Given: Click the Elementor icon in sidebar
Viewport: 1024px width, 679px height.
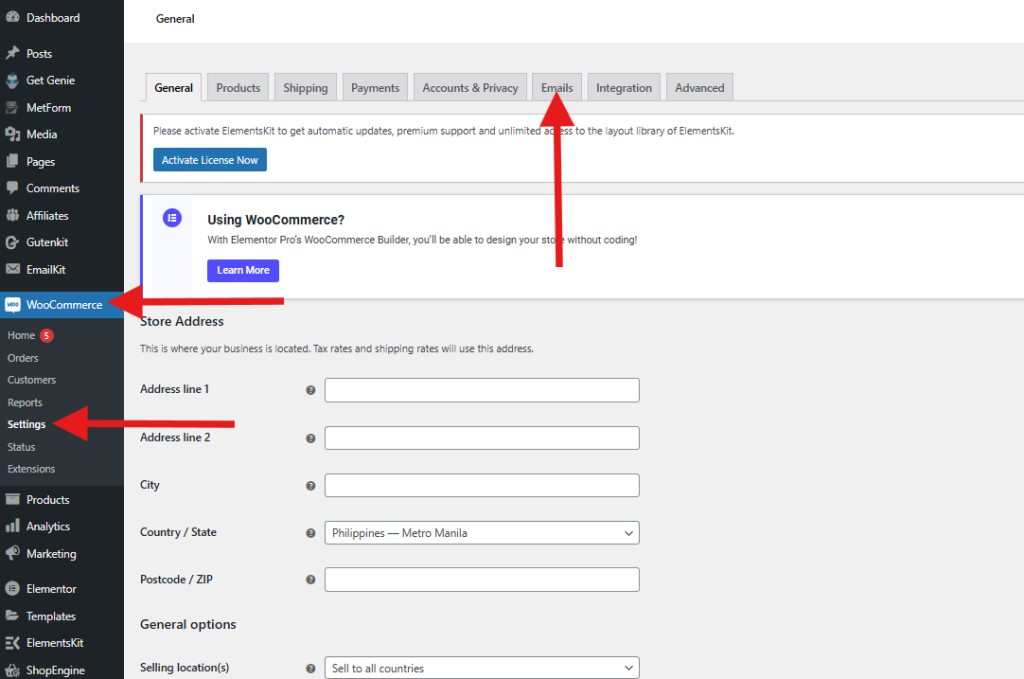Looking at the screenshot, I should click(x=12, y=589).
